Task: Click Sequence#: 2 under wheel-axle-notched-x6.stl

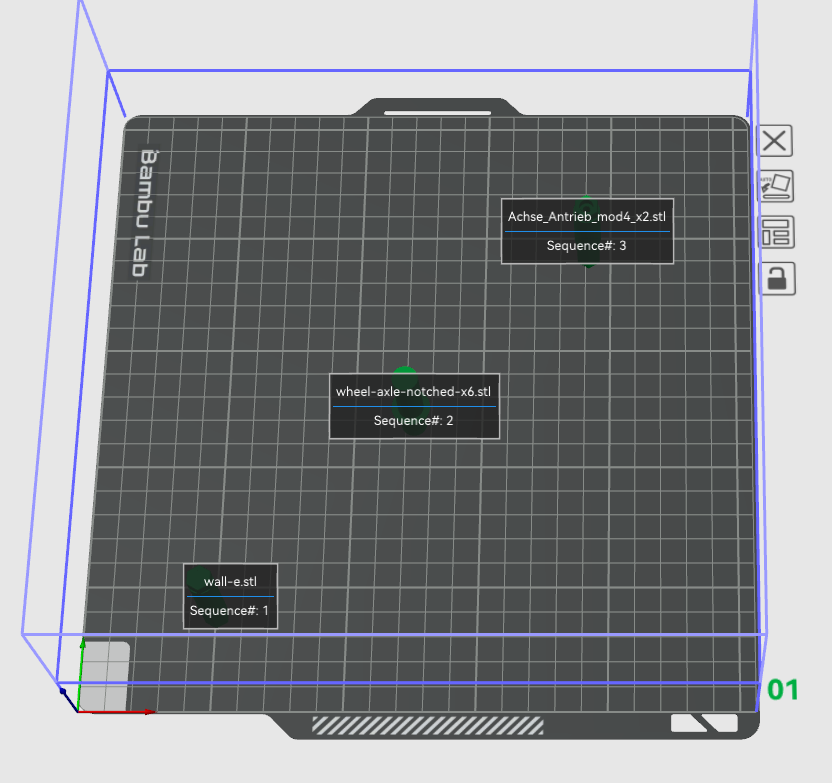Action: pos(414,420)
